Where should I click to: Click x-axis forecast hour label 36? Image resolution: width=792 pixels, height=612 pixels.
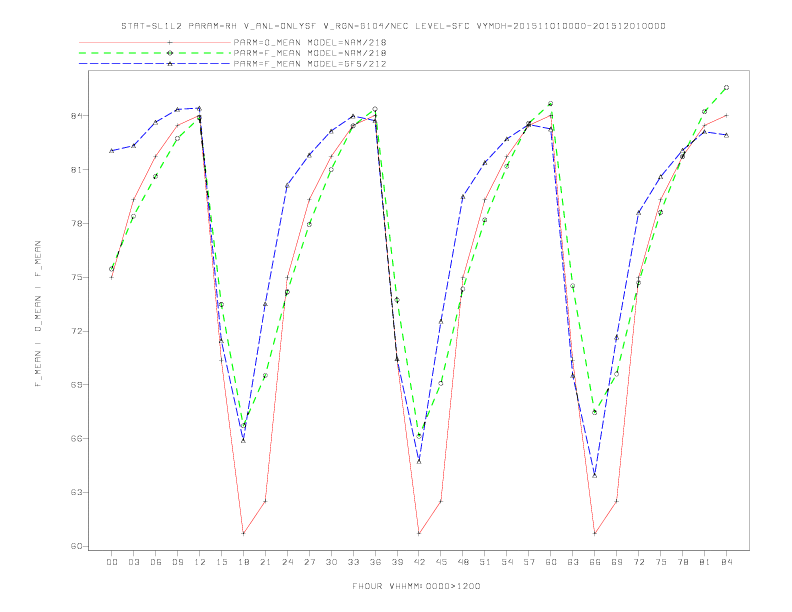tap(375, 562)
